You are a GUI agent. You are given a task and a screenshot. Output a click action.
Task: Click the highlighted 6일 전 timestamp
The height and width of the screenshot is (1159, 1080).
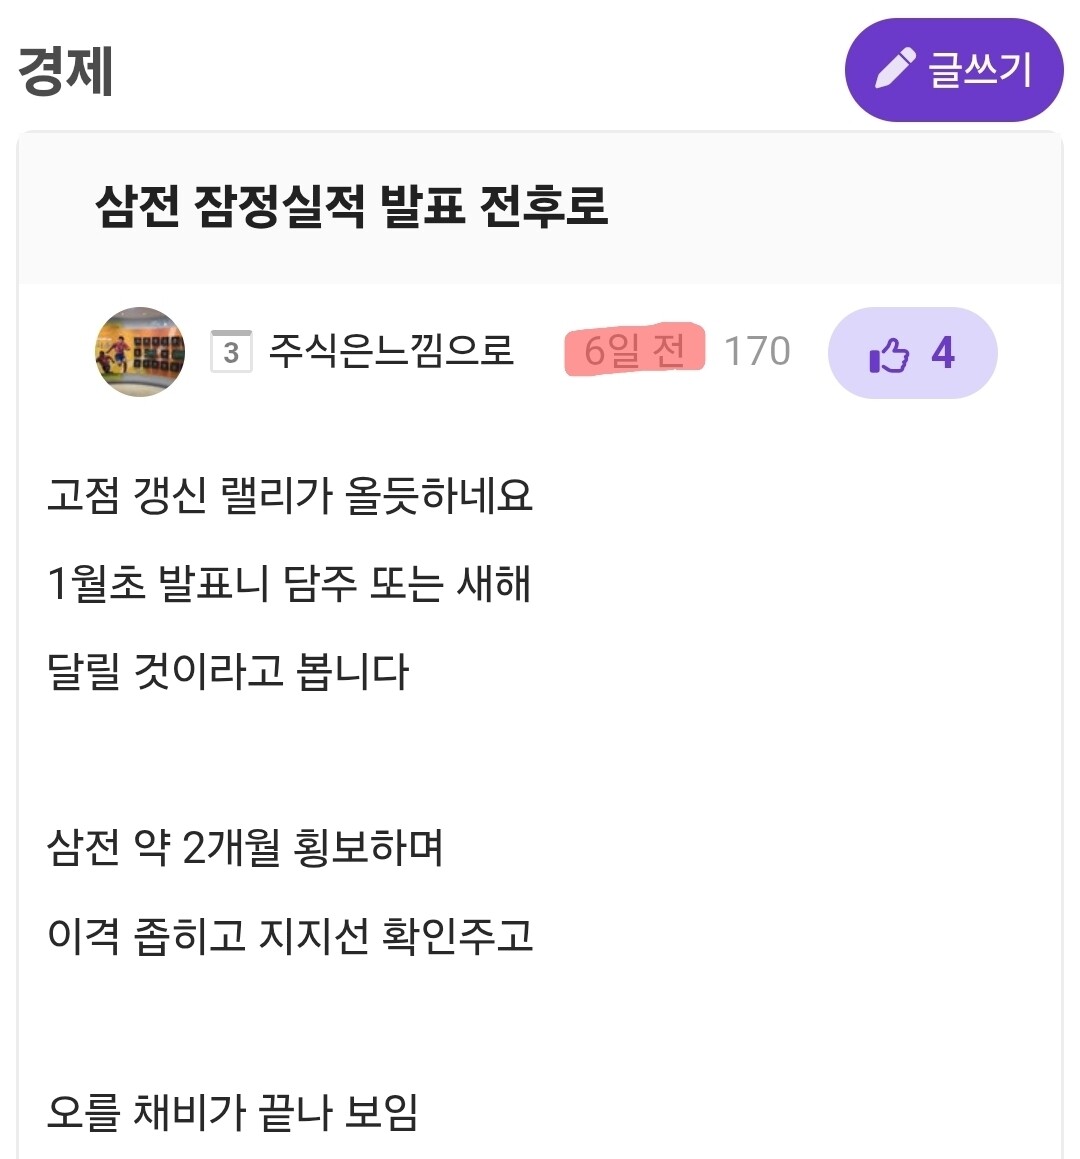634,350
